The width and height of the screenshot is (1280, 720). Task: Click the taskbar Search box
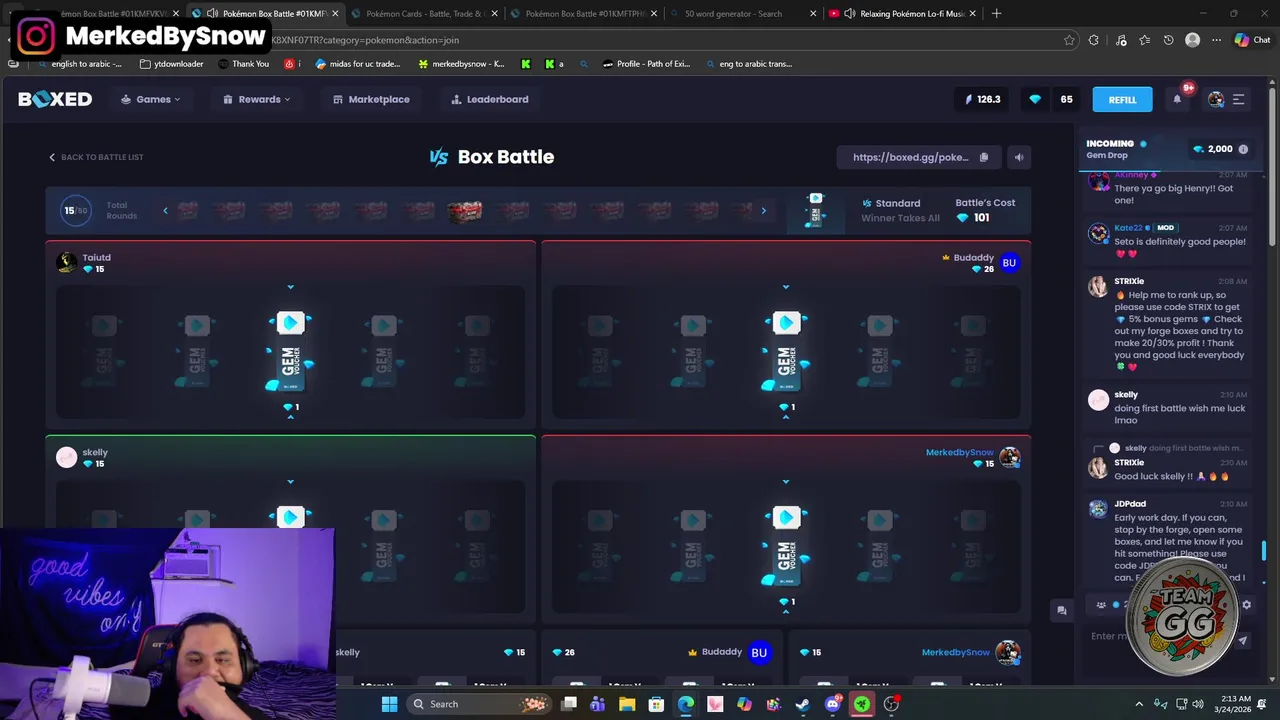pyautogui.click(x=477, y=704)
